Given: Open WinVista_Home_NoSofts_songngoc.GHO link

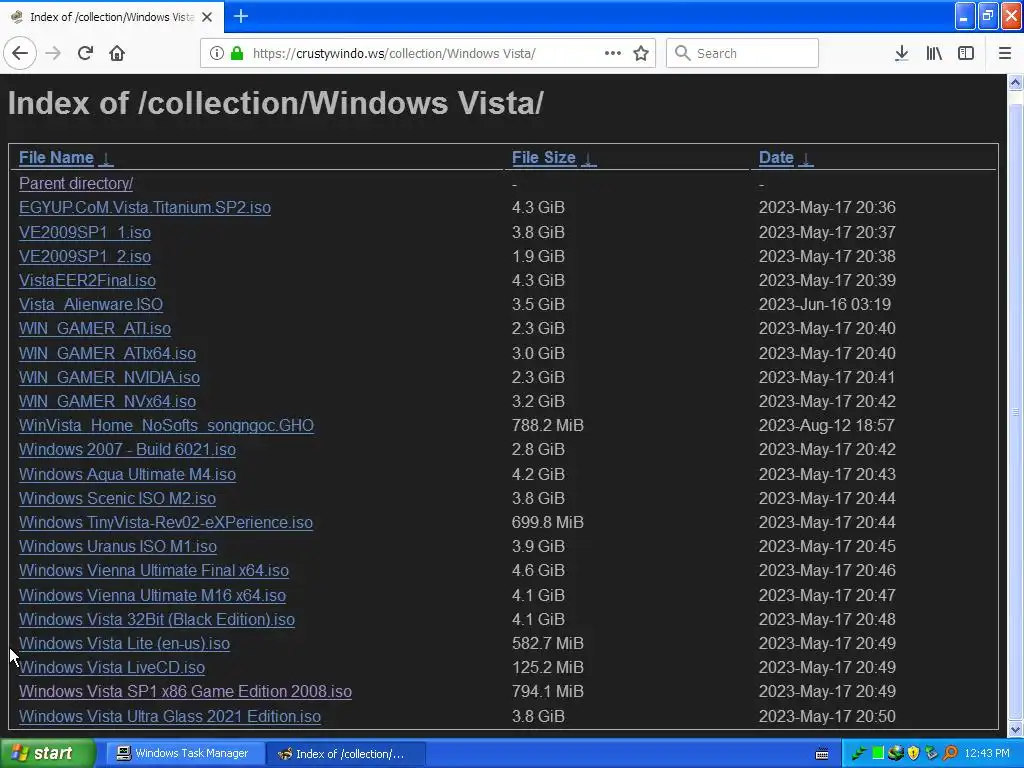Looking at the screenshot, I should pyautogui.click(x=167, y=426).
